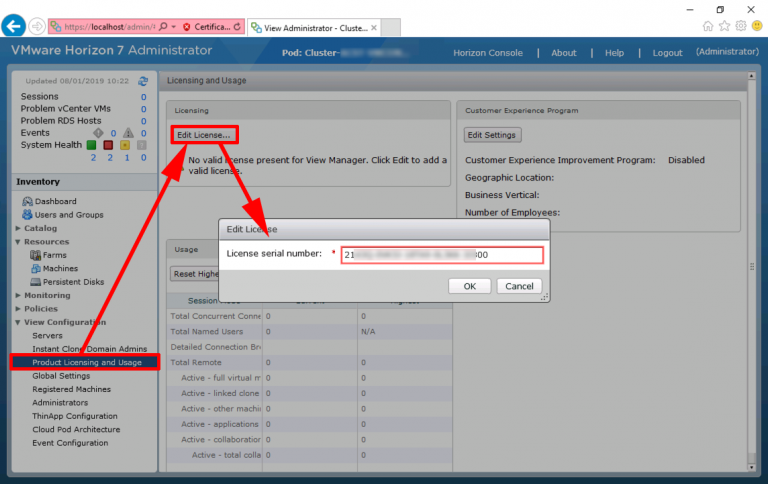Collapse the View Configuration tree node
The height and width of the screenshot is (484, 768).
18,322
